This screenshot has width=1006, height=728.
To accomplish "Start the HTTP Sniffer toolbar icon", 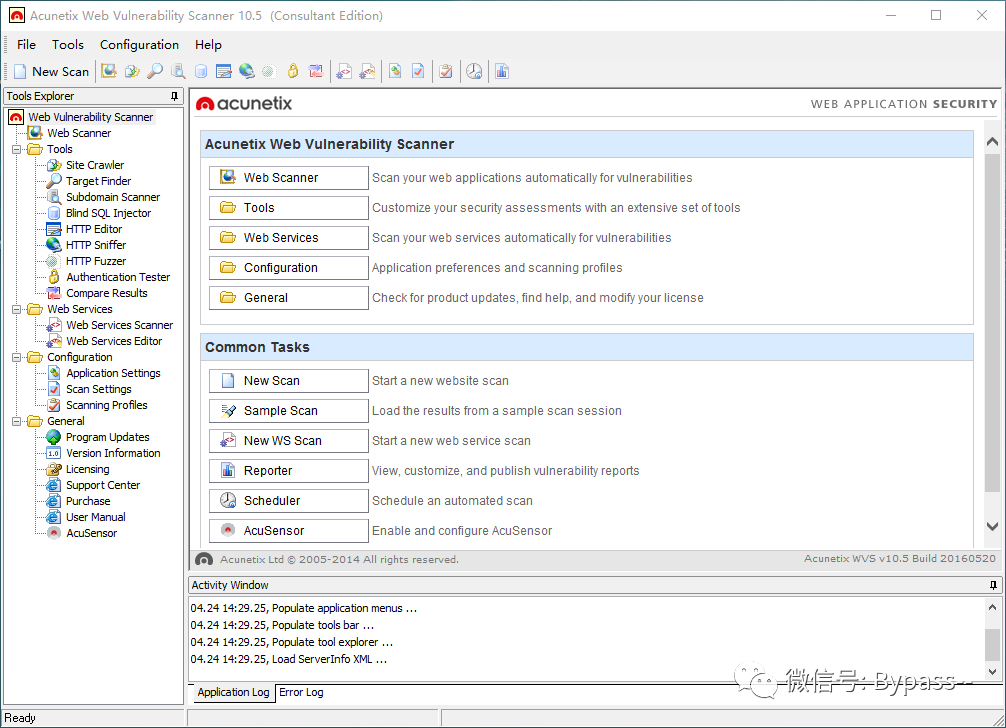I will pos(246,71).
